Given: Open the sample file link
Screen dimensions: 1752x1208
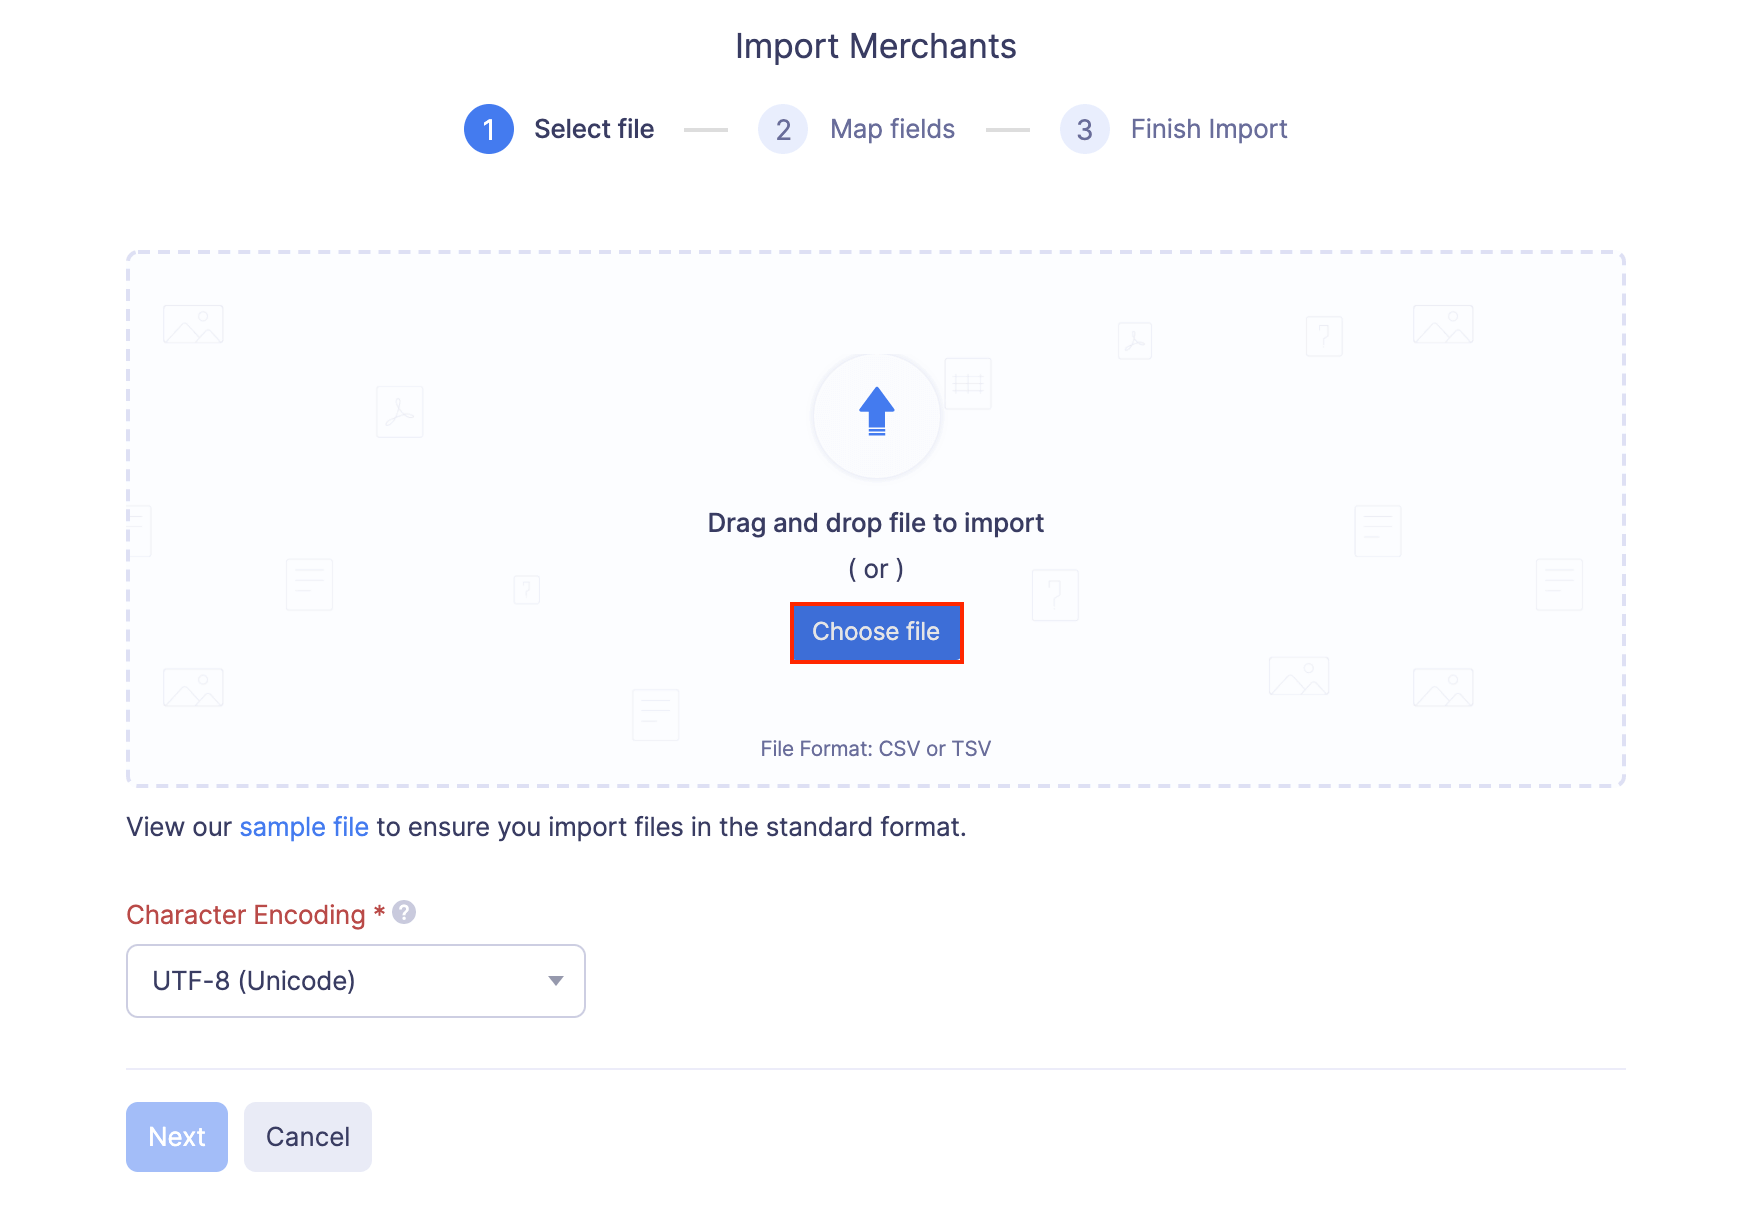Looking at the screenshot, I should 304,827.
